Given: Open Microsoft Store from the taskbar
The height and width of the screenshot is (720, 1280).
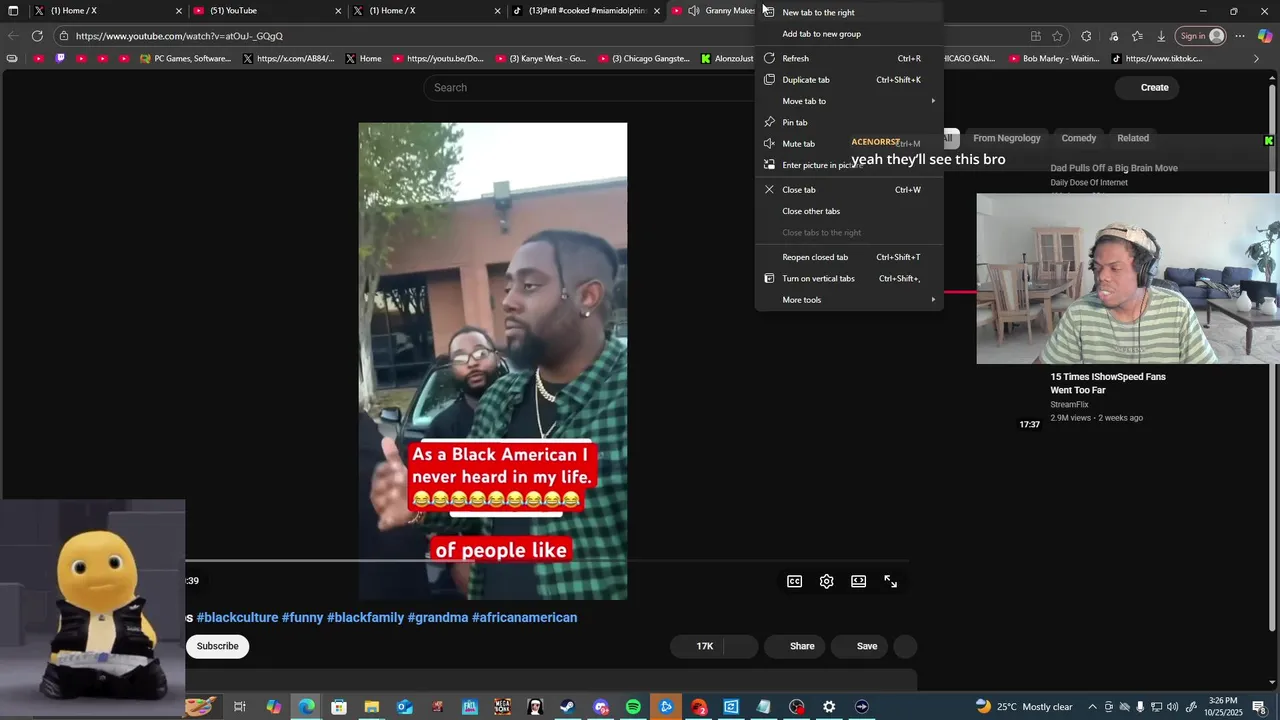Looking at the screenshot, I should [x=339, y=707].
